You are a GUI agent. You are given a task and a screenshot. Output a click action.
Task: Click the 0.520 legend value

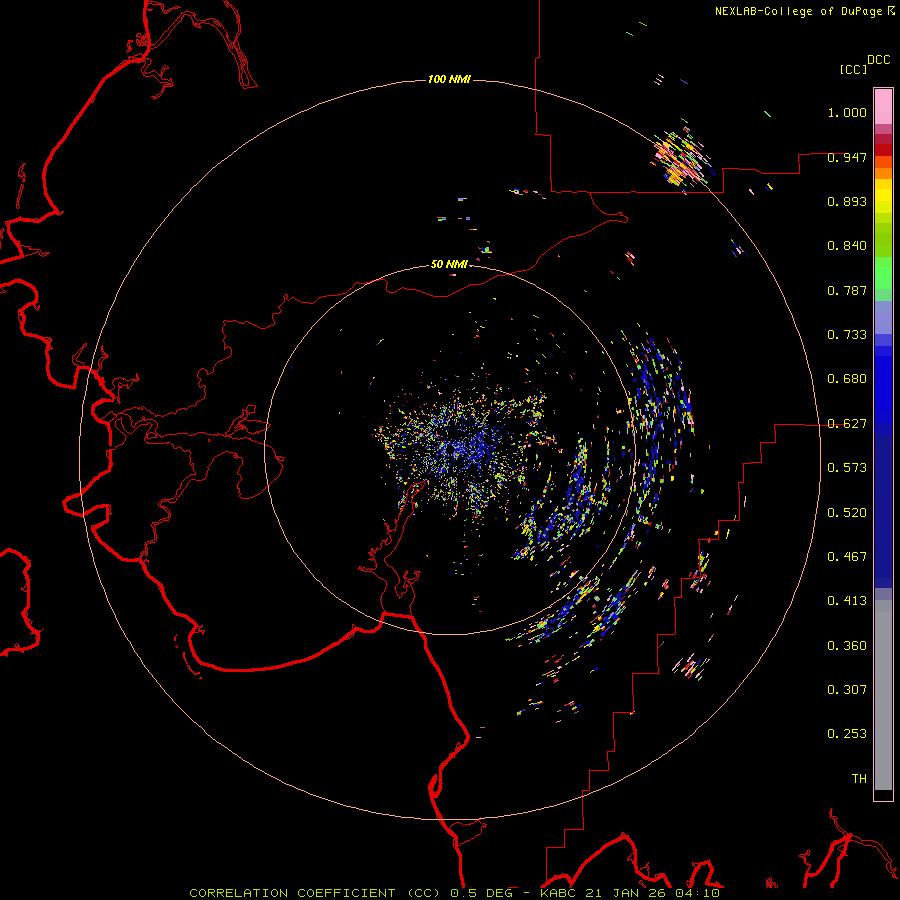[x=847, y=513]
